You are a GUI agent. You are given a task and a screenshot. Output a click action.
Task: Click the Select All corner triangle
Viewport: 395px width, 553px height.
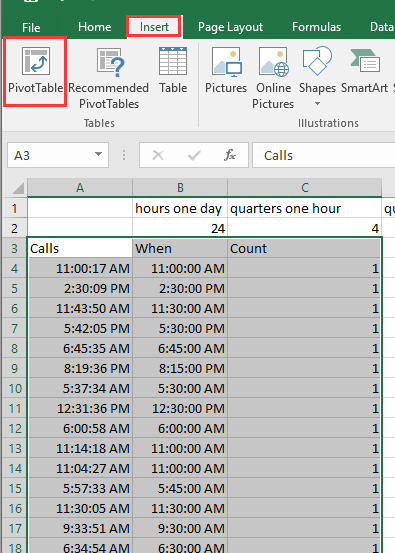(x=18, y=188)
